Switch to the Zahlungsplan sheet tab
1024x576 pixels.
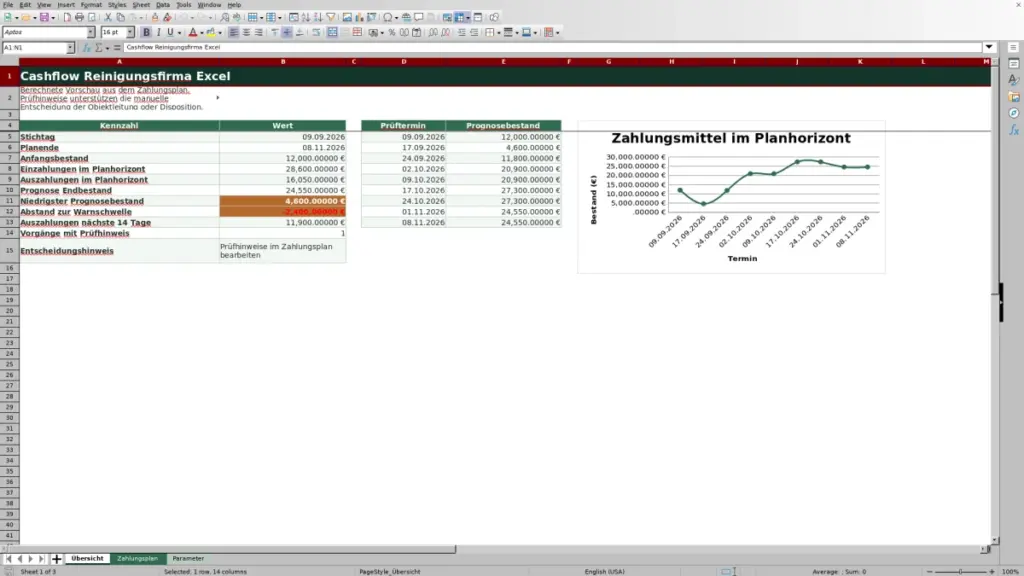137,559
